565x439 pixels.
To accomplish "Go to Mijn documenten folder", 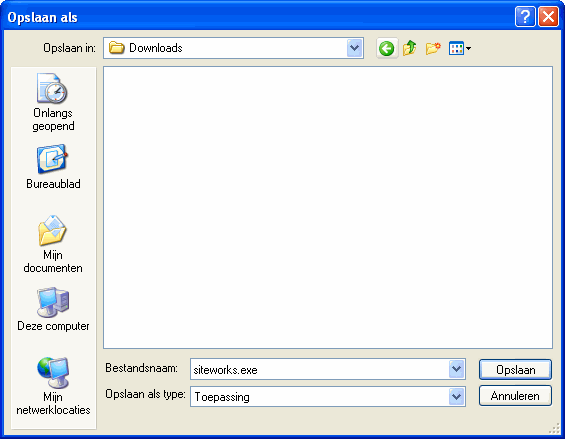I will pos(53,244).
